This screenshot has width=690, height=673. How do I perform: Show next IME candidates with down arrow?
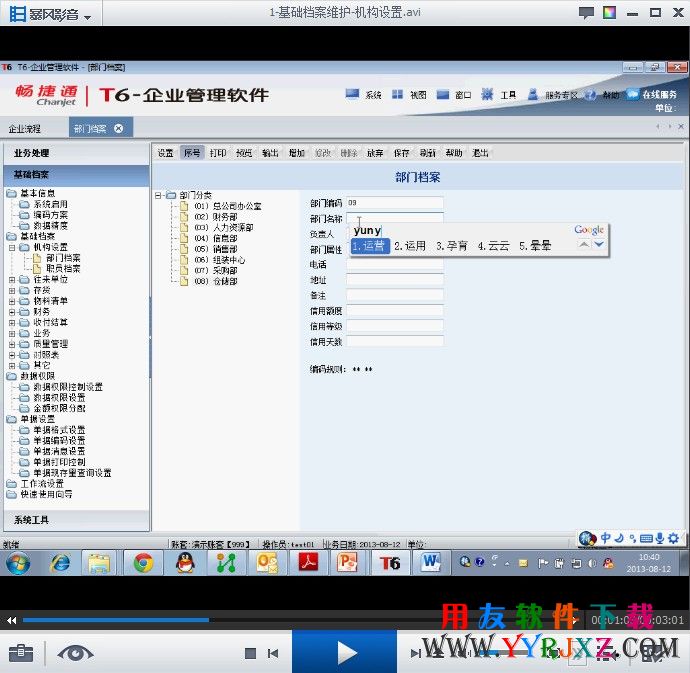click(599, 244)
